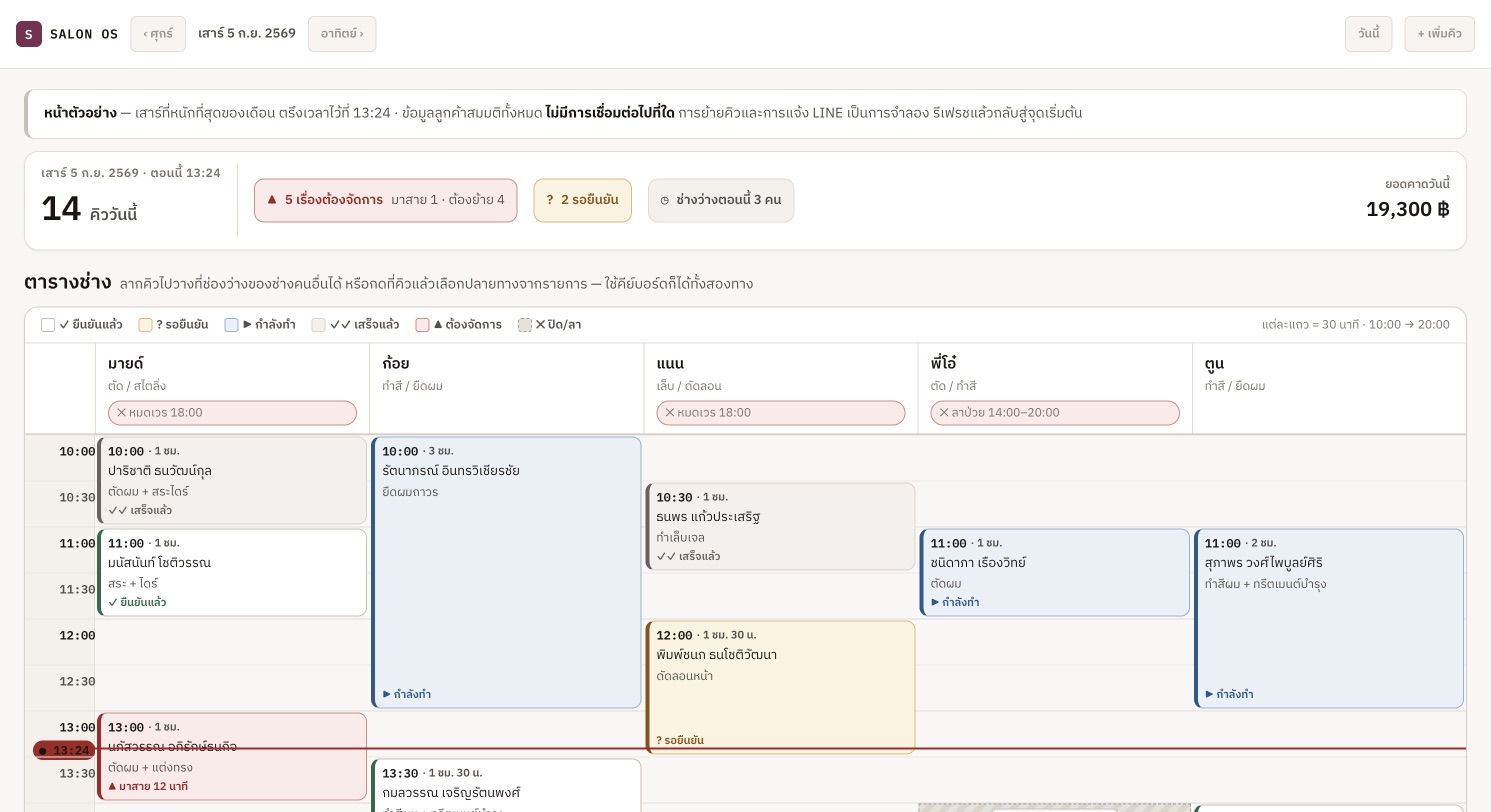Click the ยืนยันแล้ว legend color swatch
1491x812 pixels.
click(48, 325)
